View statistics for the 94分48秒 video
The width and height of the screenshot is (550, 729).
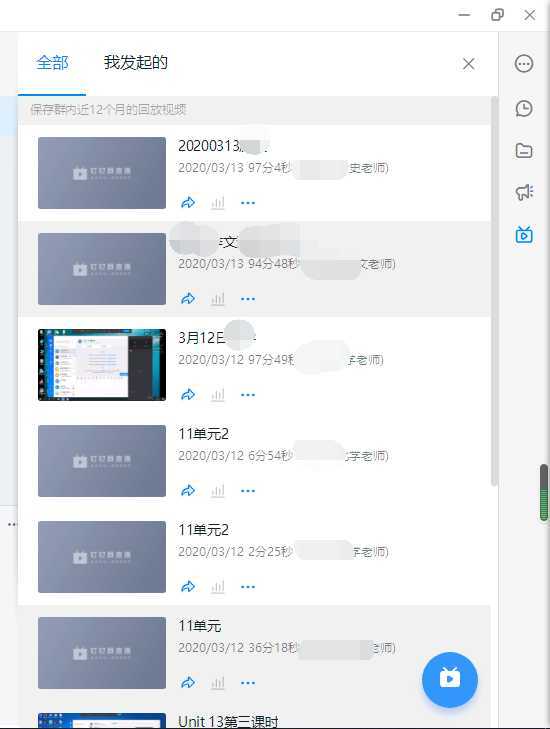pos(218,298)
